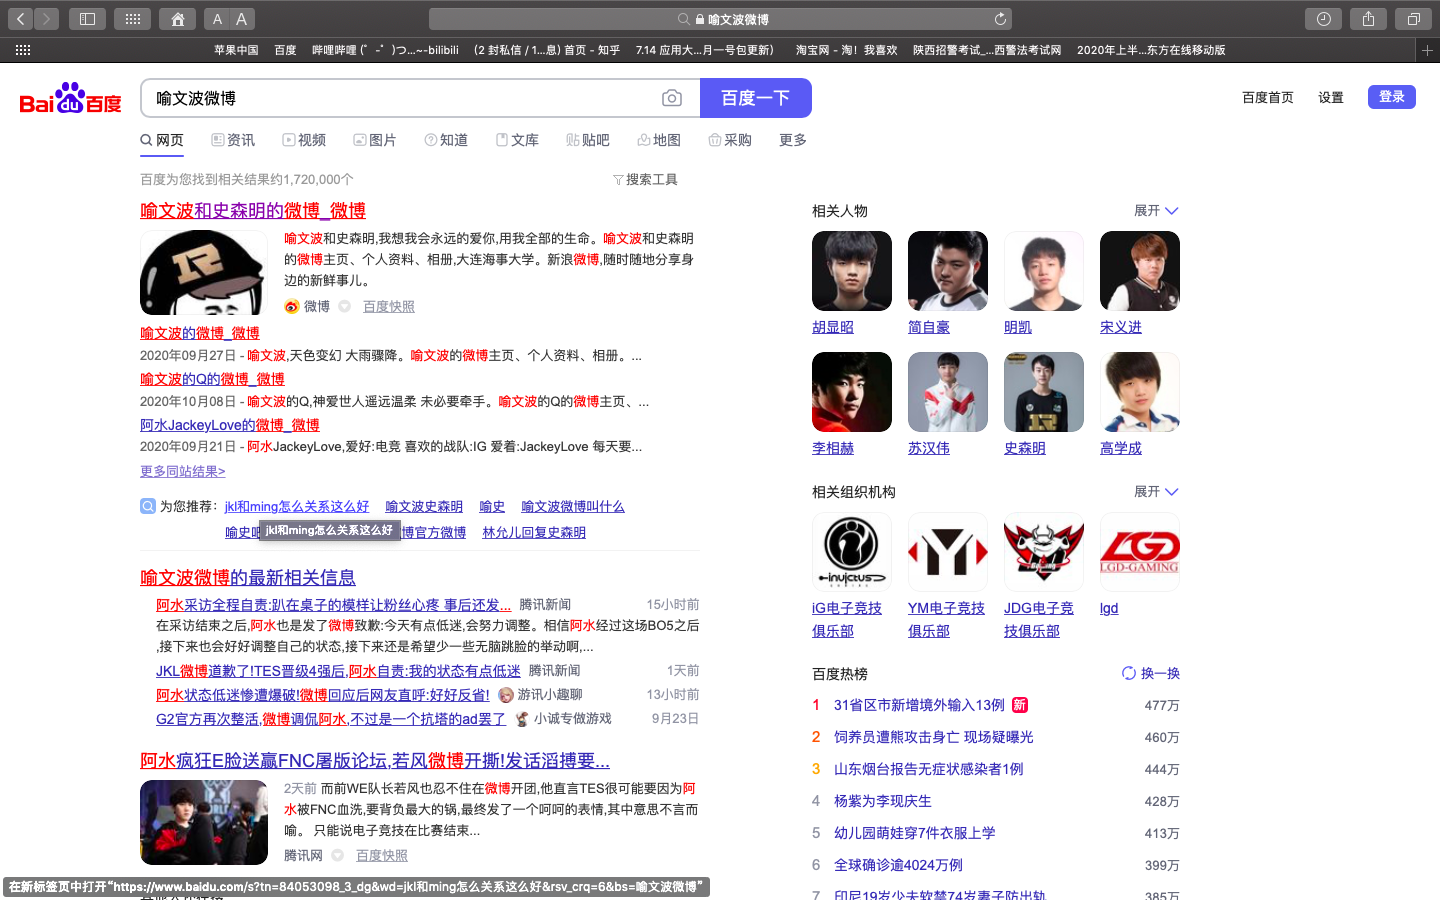Screen dimensions: 1440x900
Task: Open 简自豪 person thumbnail
Action: click(948, 271)
